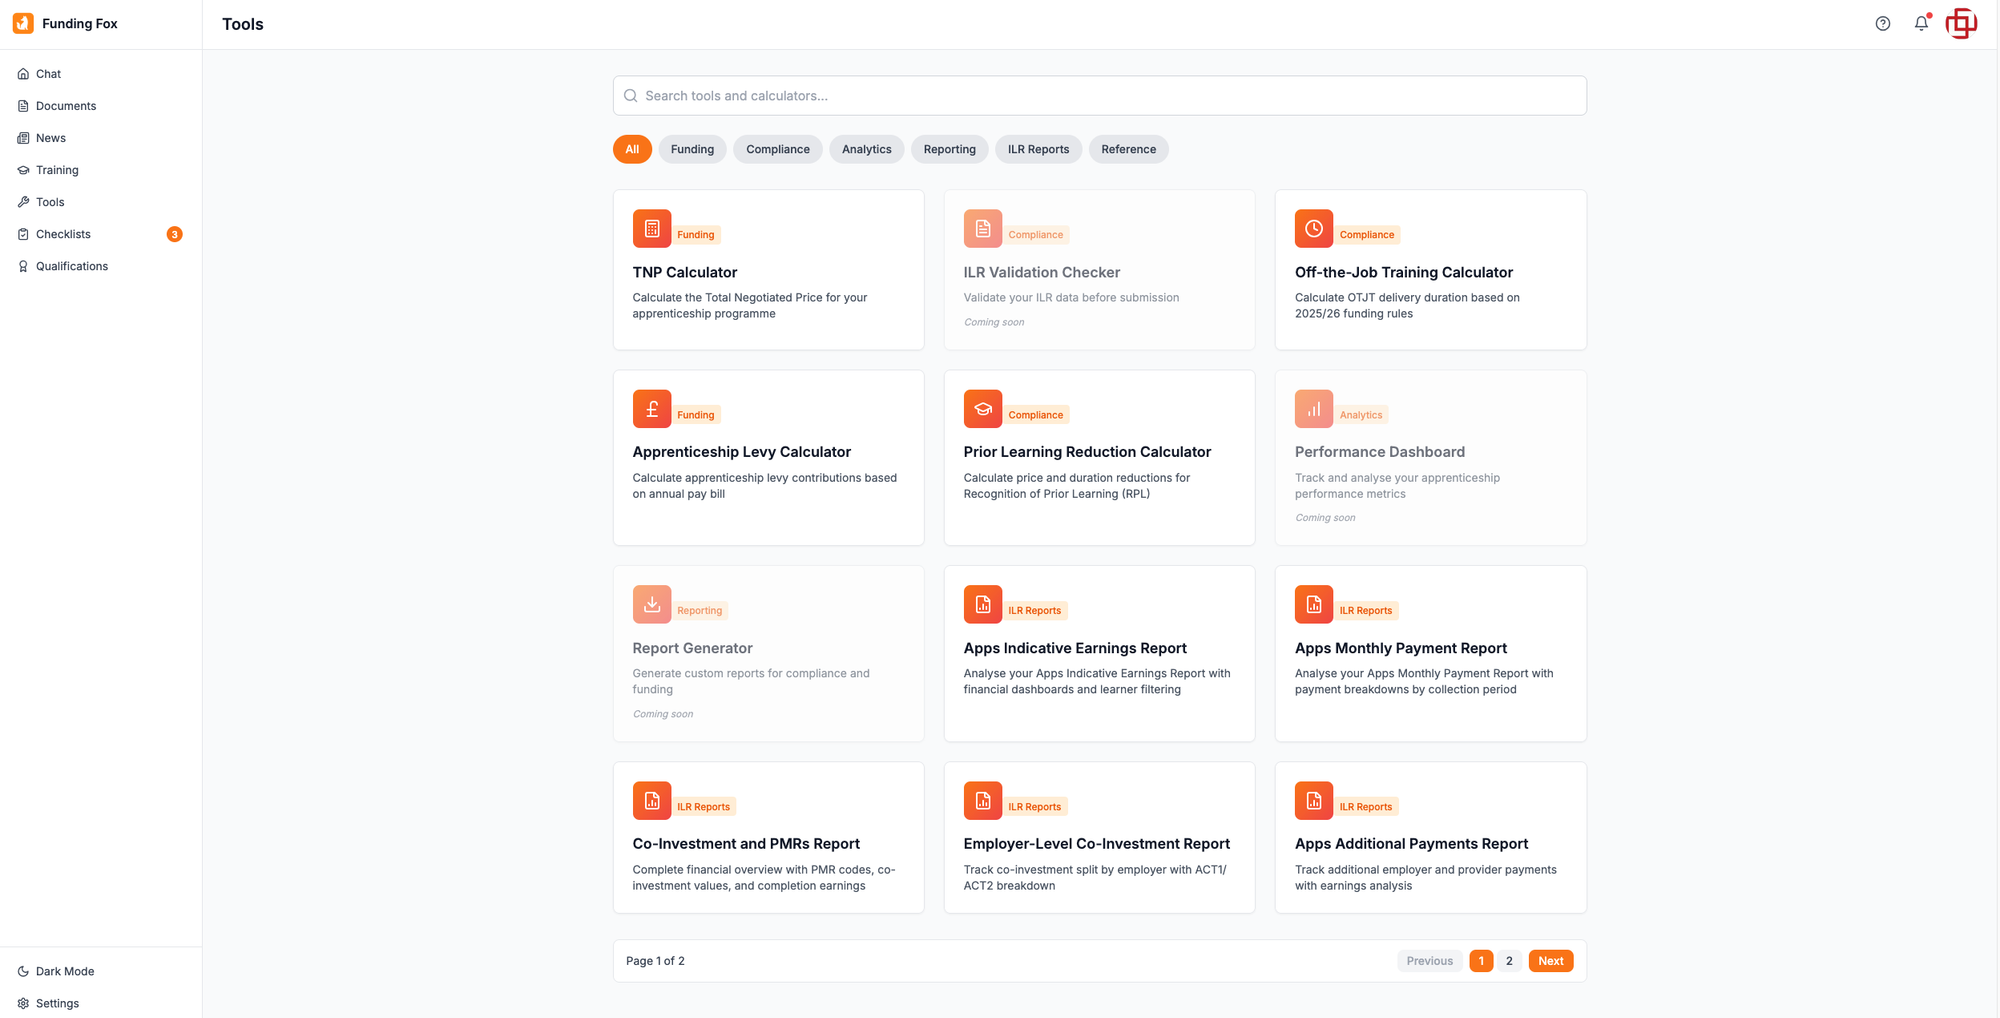The width and height of the screenshot is (2000, 1018).
Task: Click the Apps Indicative Earnings Report icon
Action: [982, 605]
